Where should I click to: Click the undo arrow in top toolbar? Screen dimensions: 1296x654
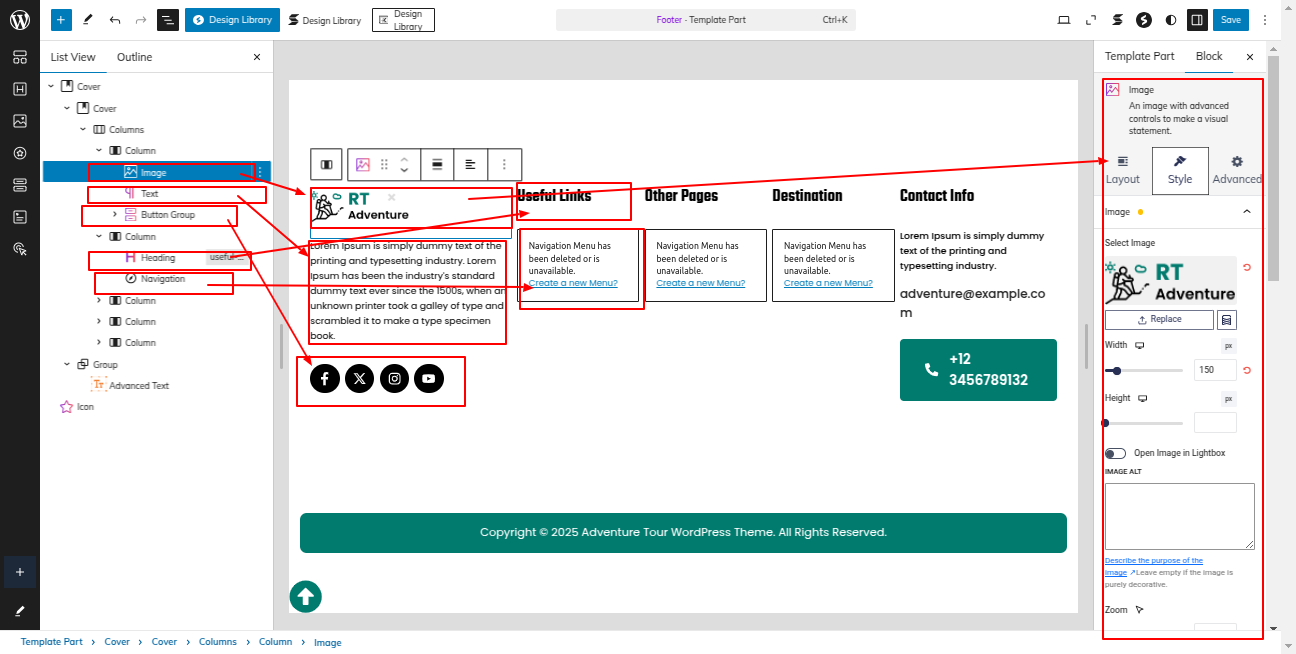point(115,20)
